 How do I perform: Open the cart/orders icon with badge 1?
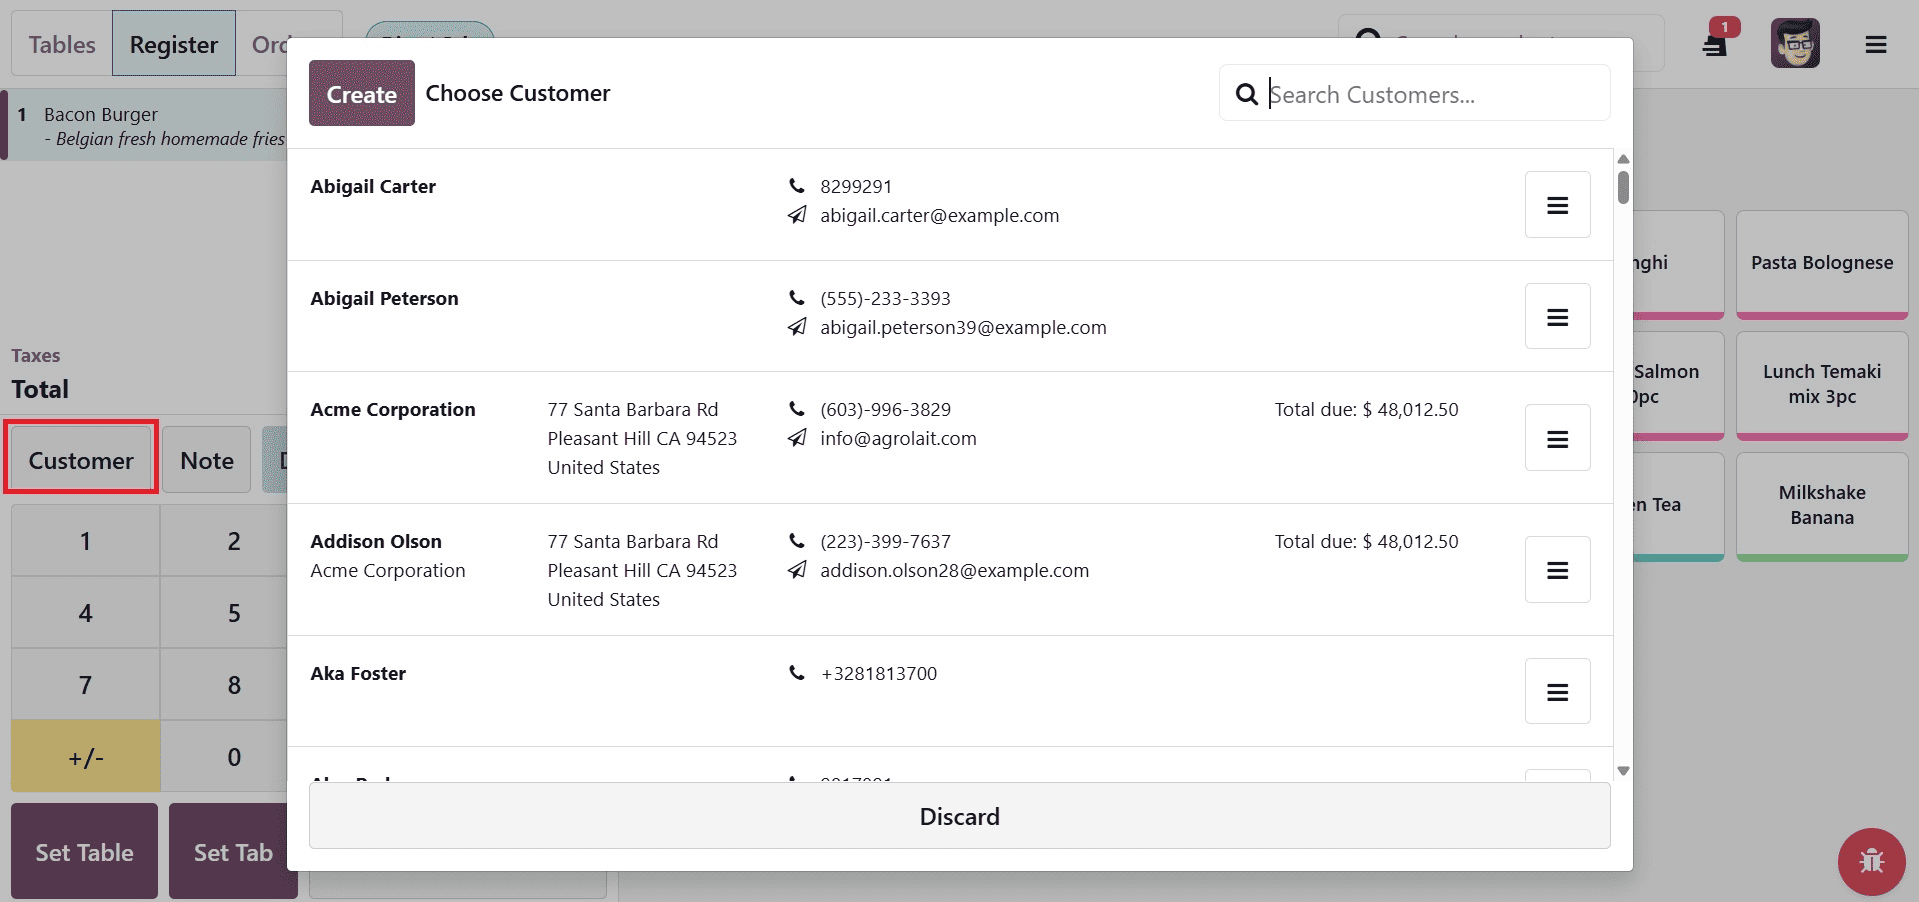1715,43
